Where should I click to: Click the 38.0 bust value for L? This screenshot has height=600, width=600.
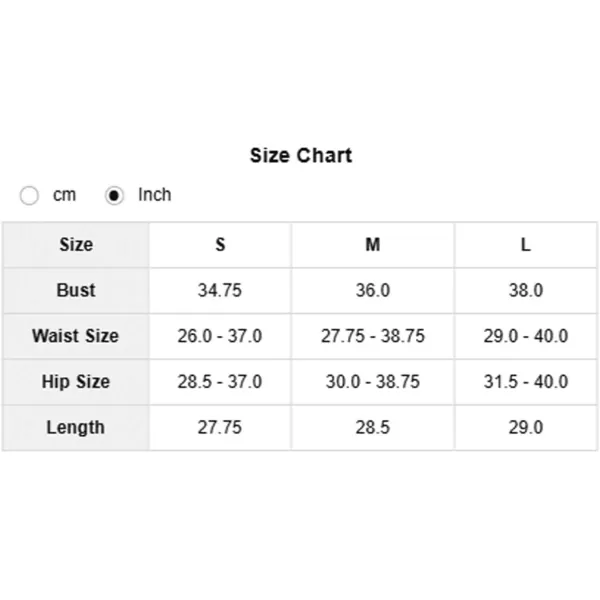pos(526,290)
